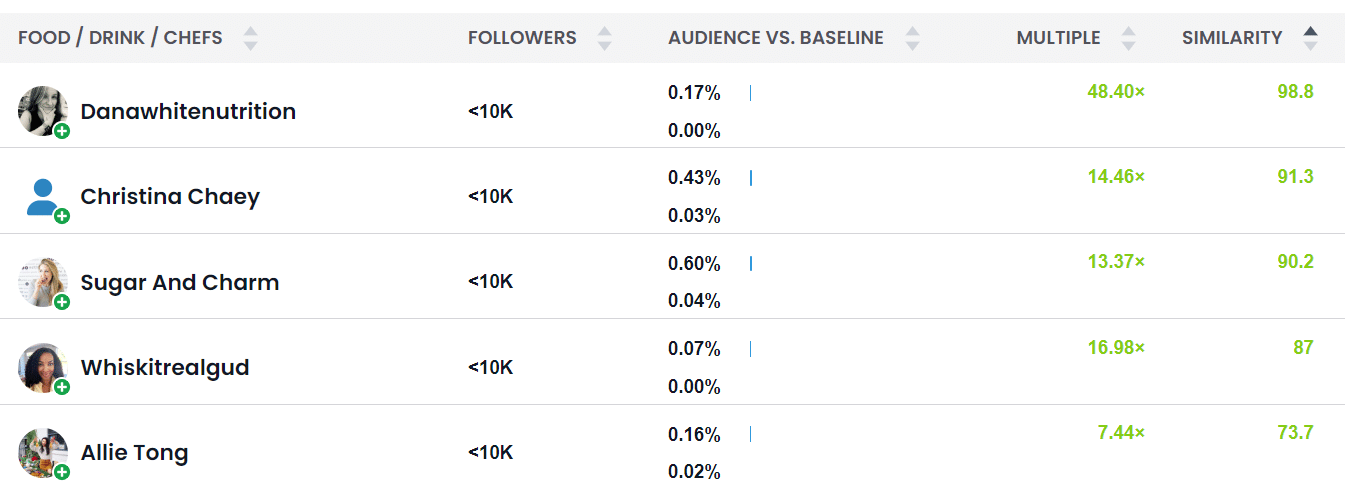1345x495 pixels.
Task: Open Danawhitenutrition profile photo
Action: (x=43, y=110)
